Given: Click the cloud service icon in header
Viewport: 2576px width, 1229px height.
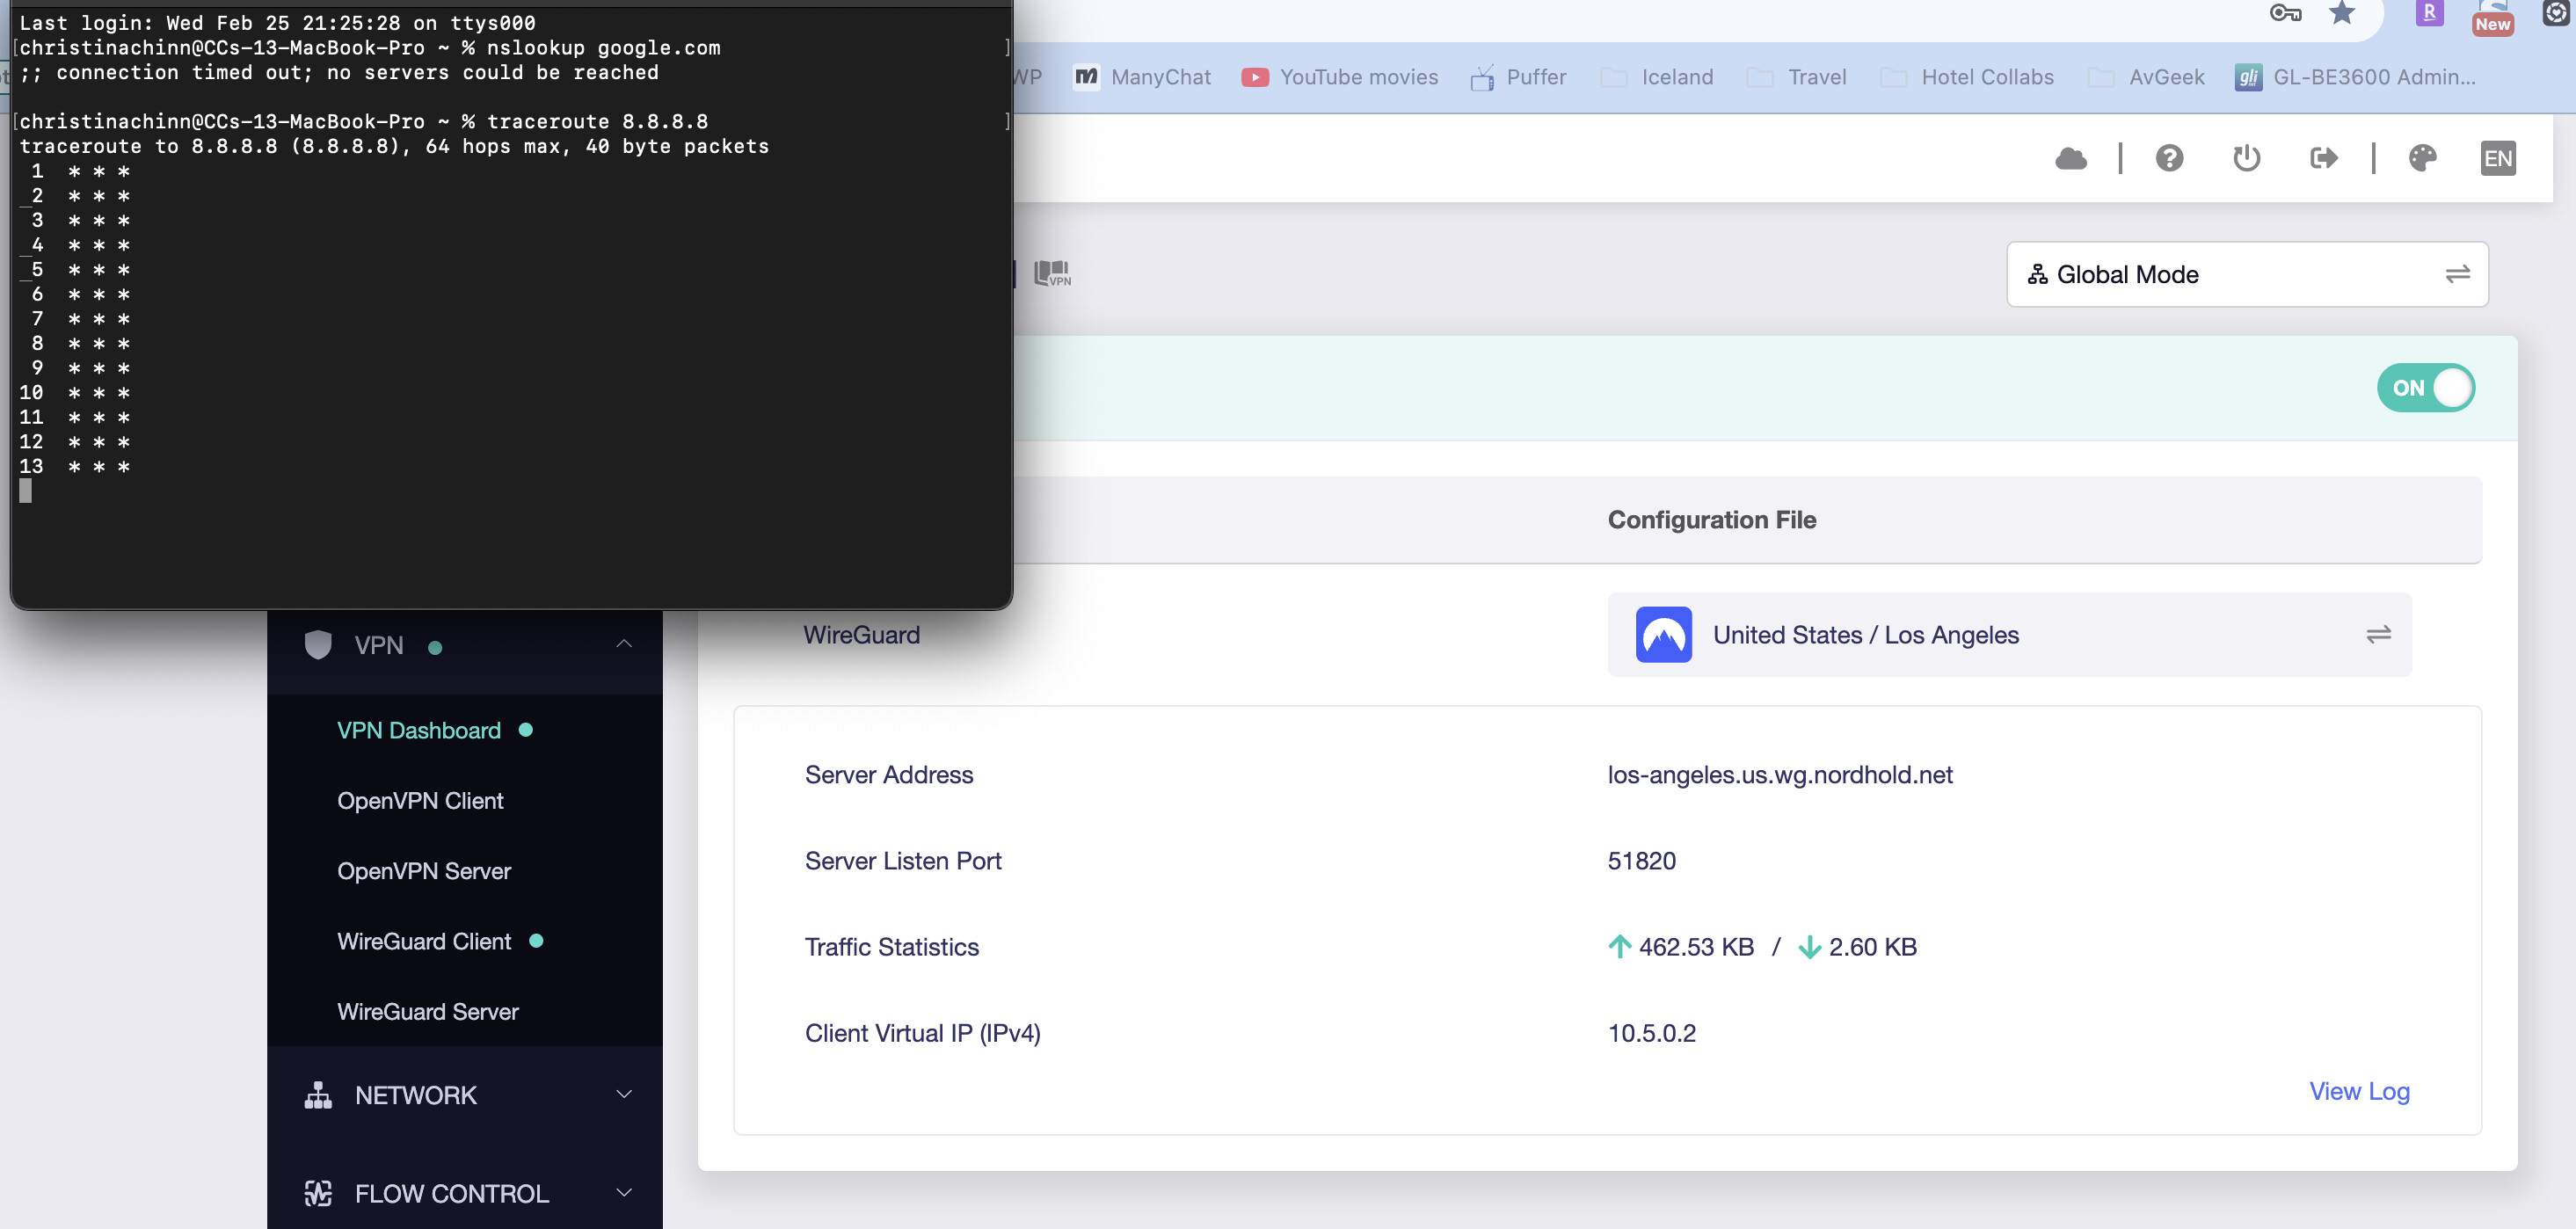Looking at the screenshot, I should [x=2071, y=158].
